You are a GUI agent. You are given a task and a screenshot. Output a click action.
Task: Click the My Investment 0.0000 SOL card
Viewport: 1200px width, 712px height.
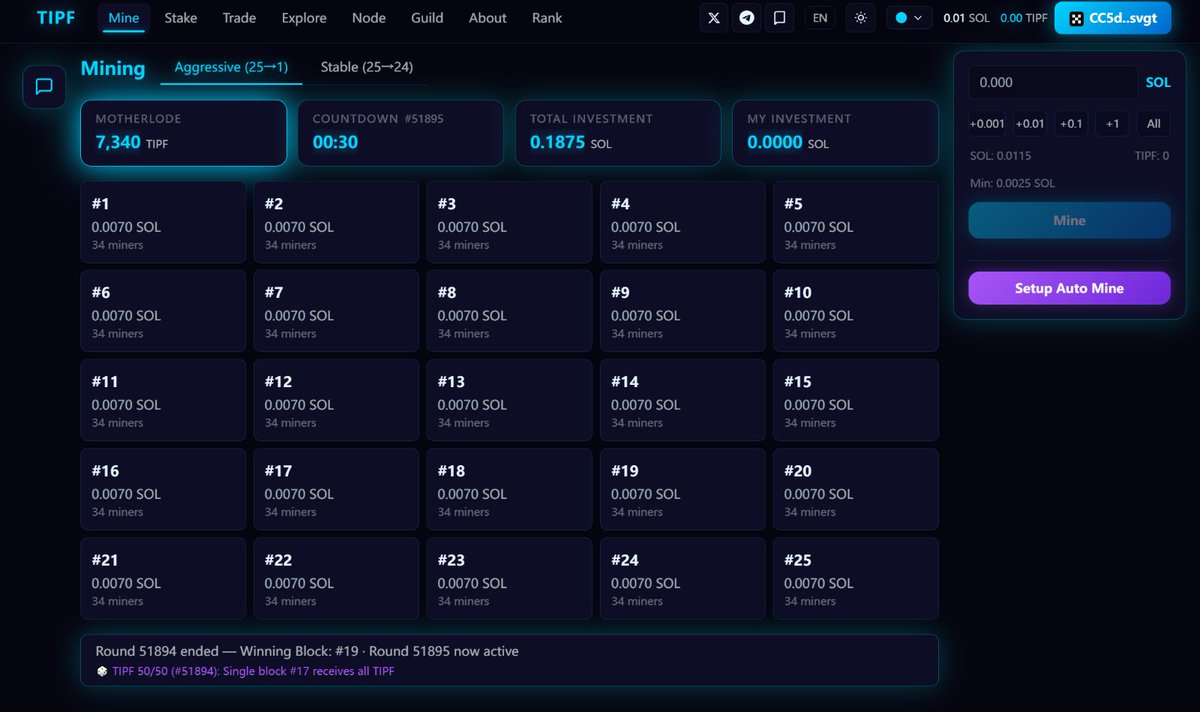835,133
